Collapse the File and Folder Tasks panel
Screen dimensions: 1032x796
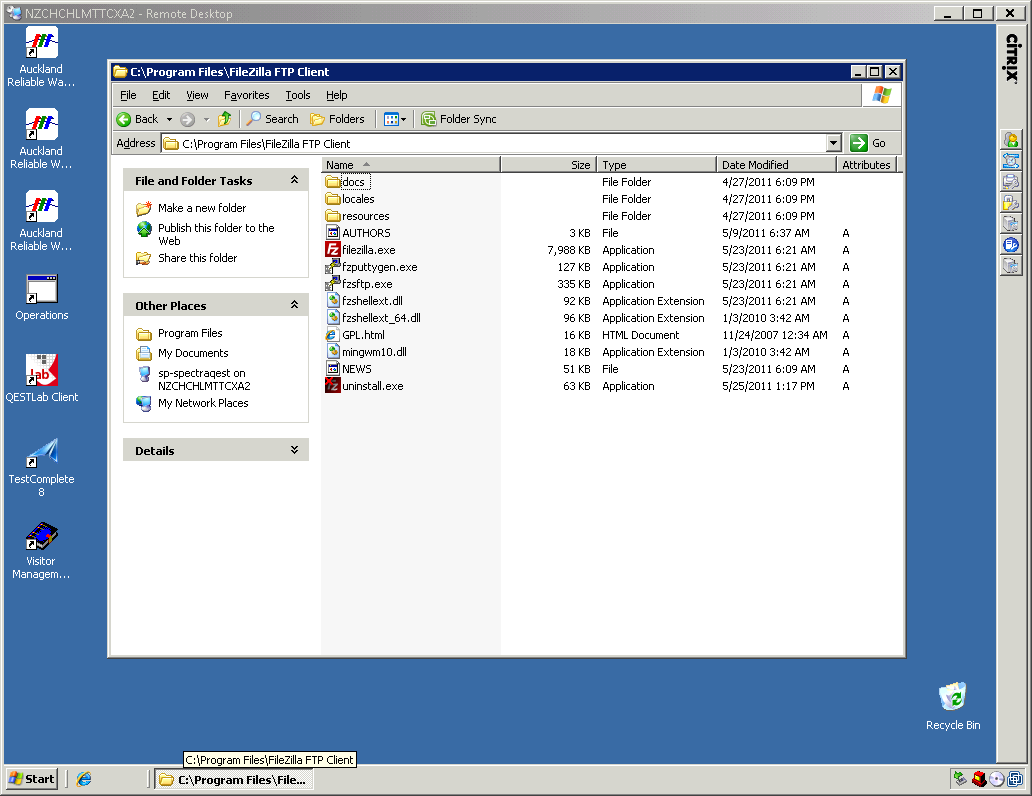[x=294, y=181]
